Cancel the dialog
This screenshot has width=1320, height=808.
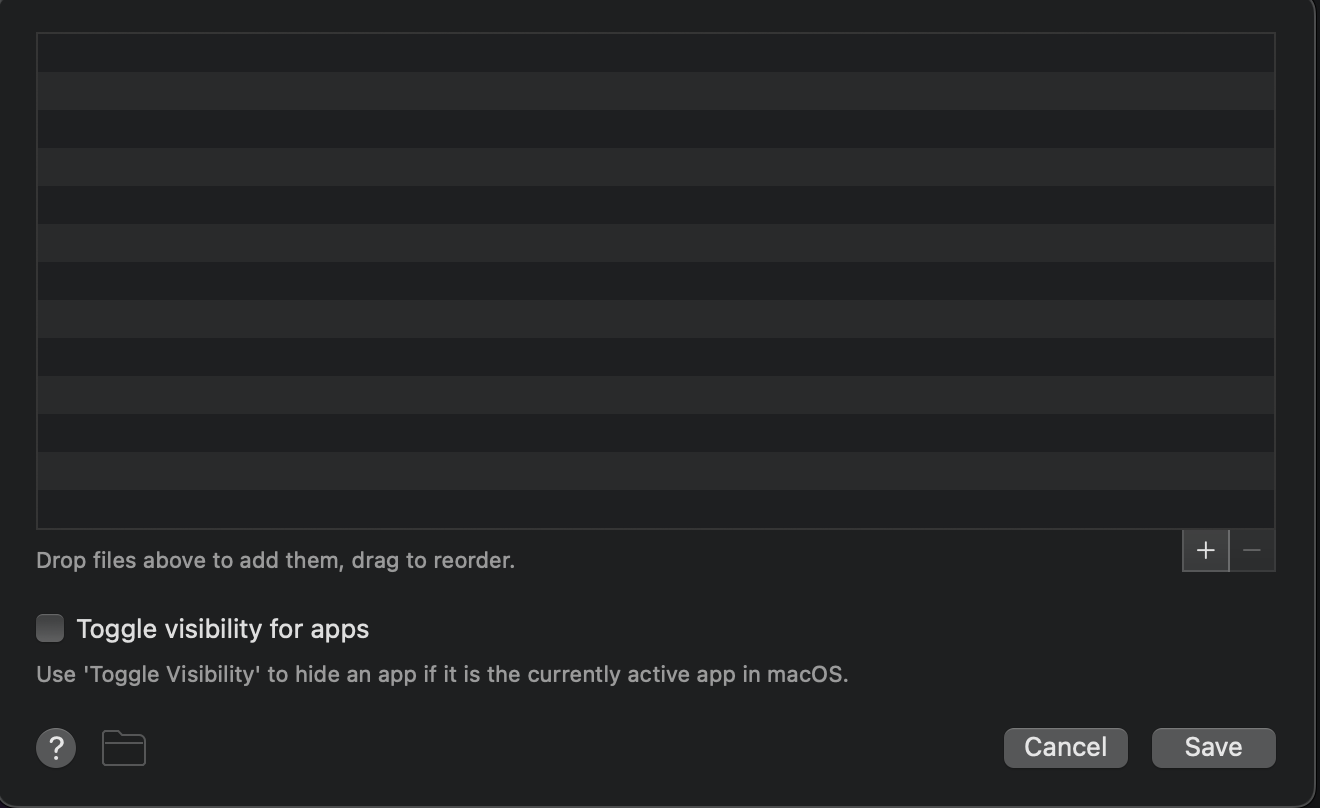click(x=1066, y=748)
